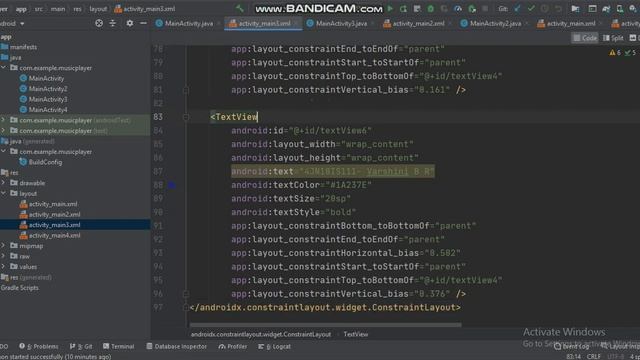Click Select Opened File target icon

click(99, 24)
